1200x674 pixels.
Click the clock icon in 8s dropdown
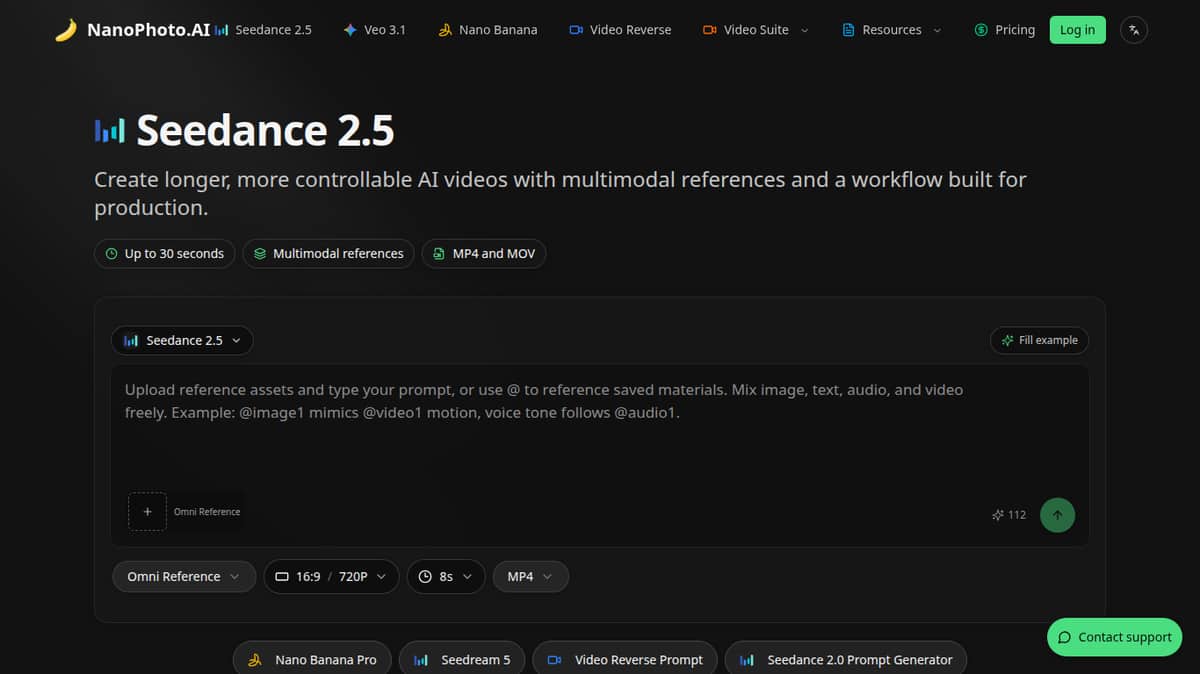[x=425, y=577]
